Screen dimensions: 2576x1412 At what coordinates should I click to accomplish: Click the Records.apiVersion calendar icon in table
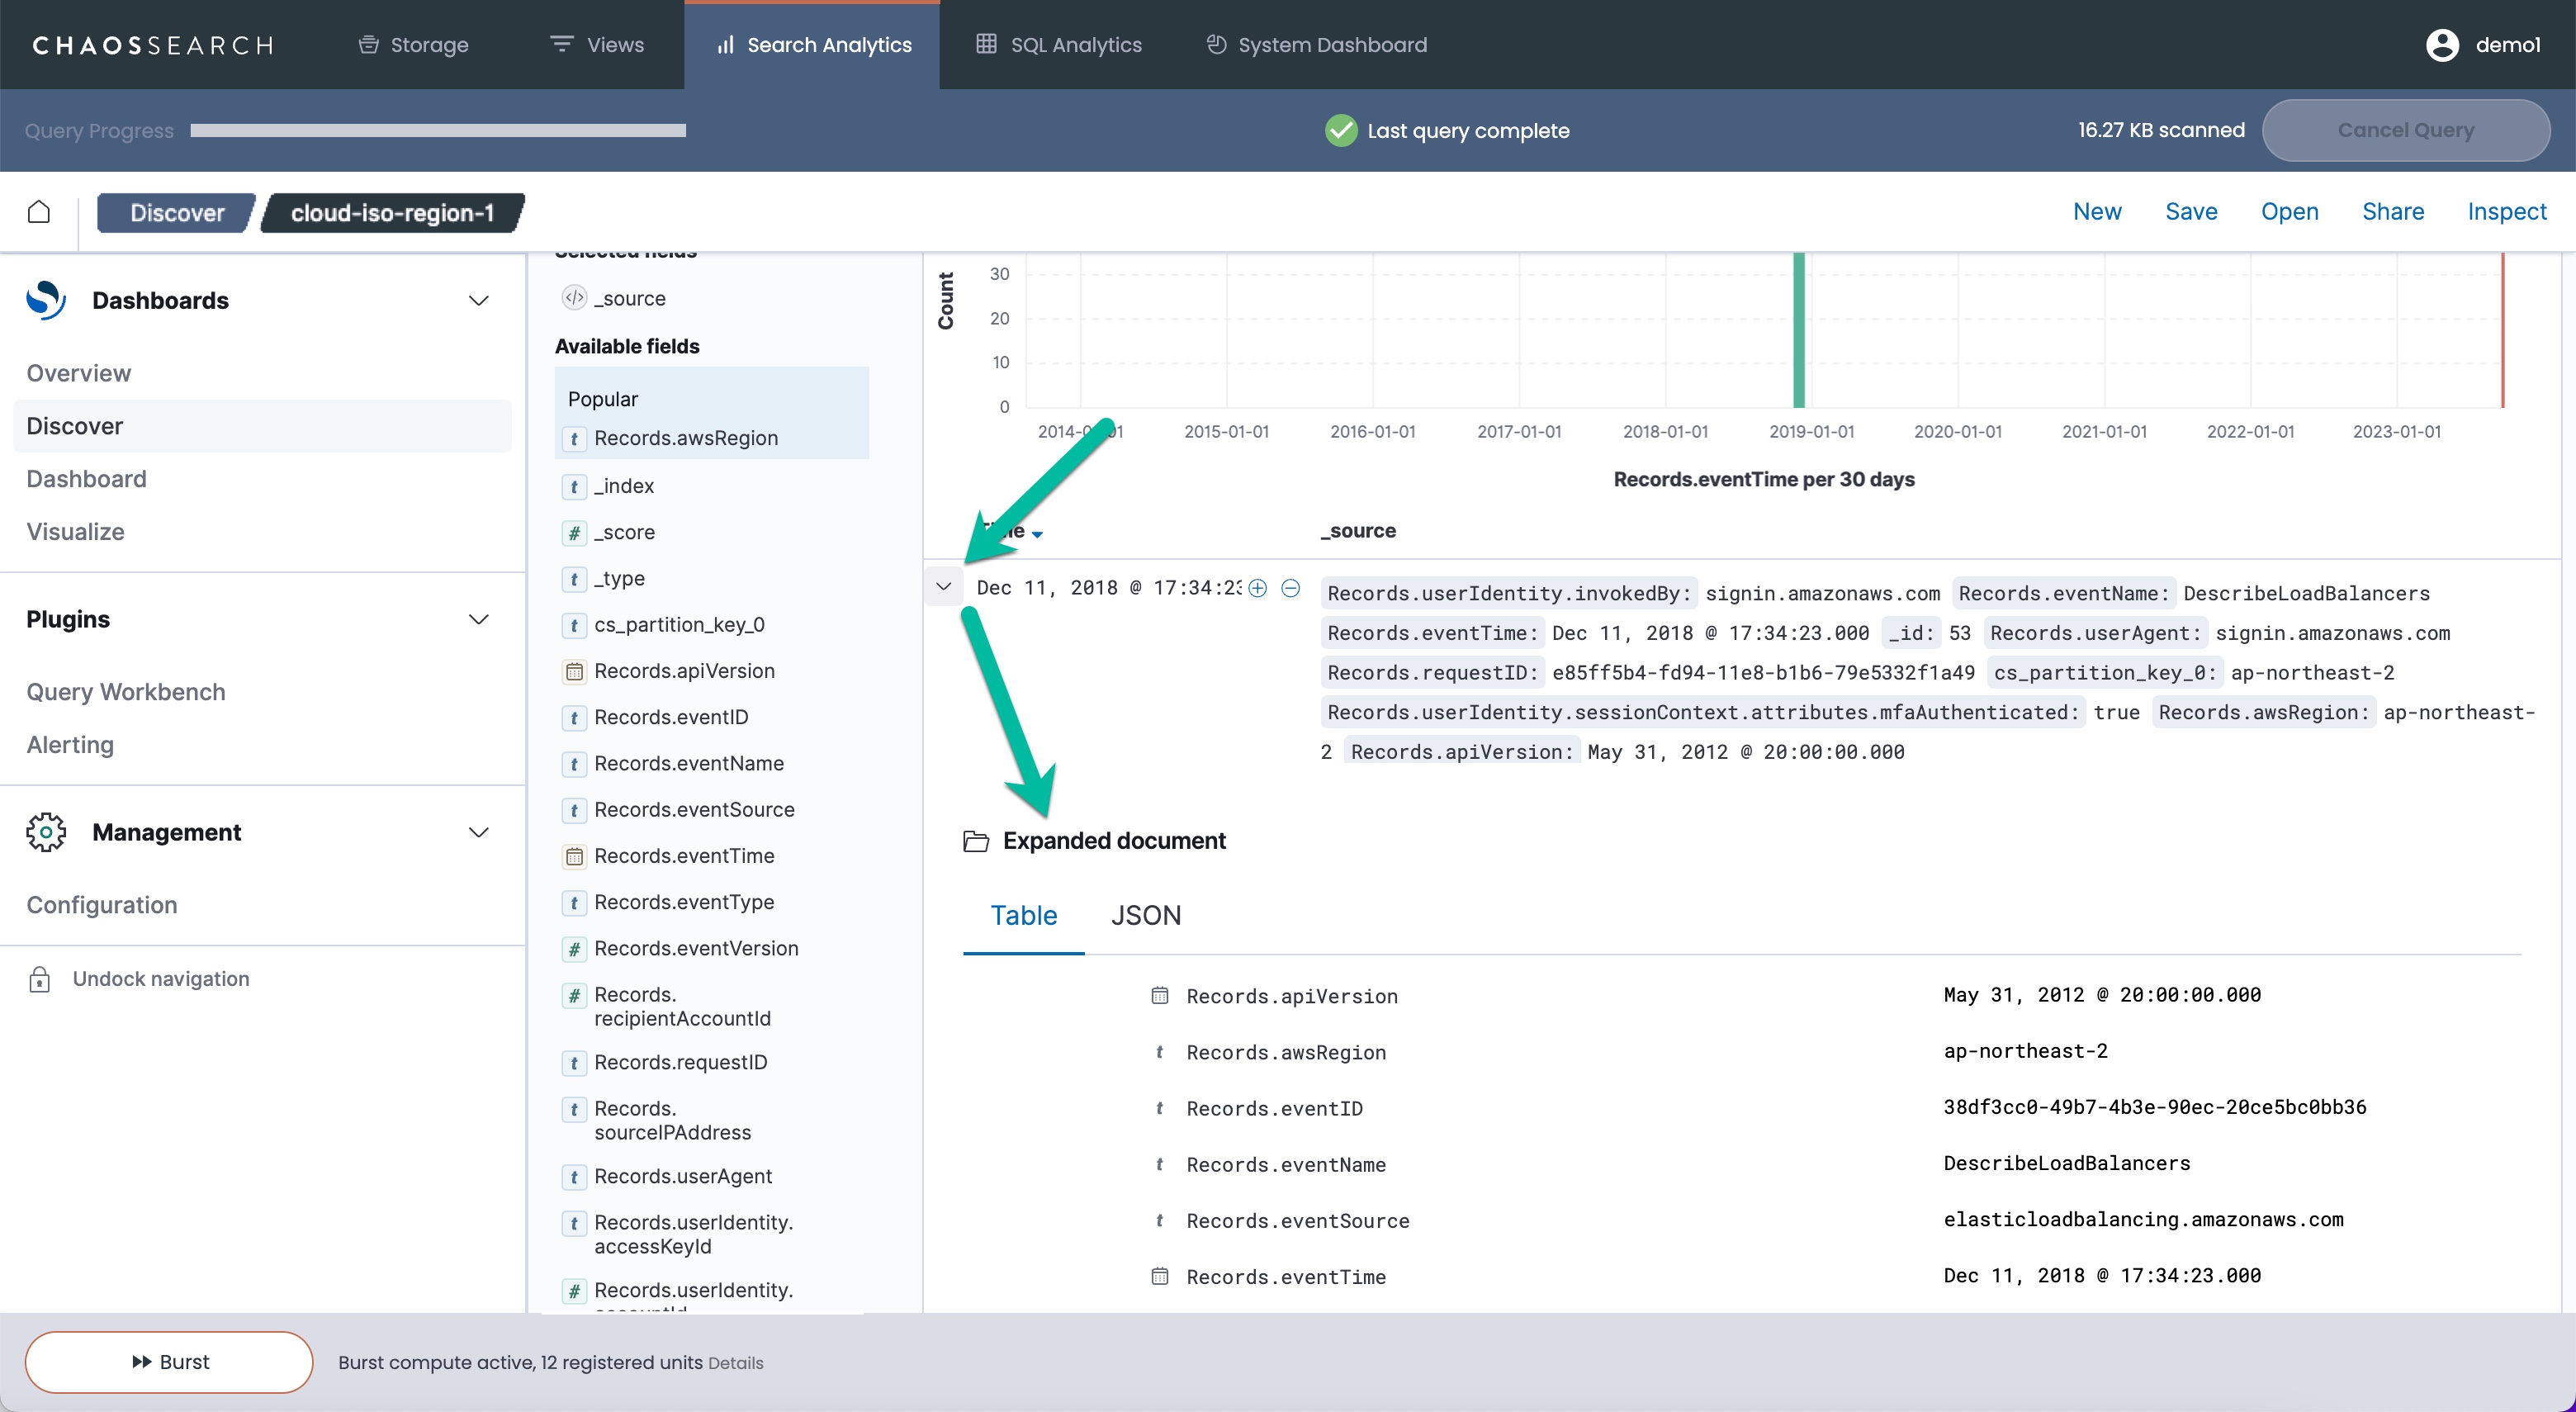click(1160, 996)
